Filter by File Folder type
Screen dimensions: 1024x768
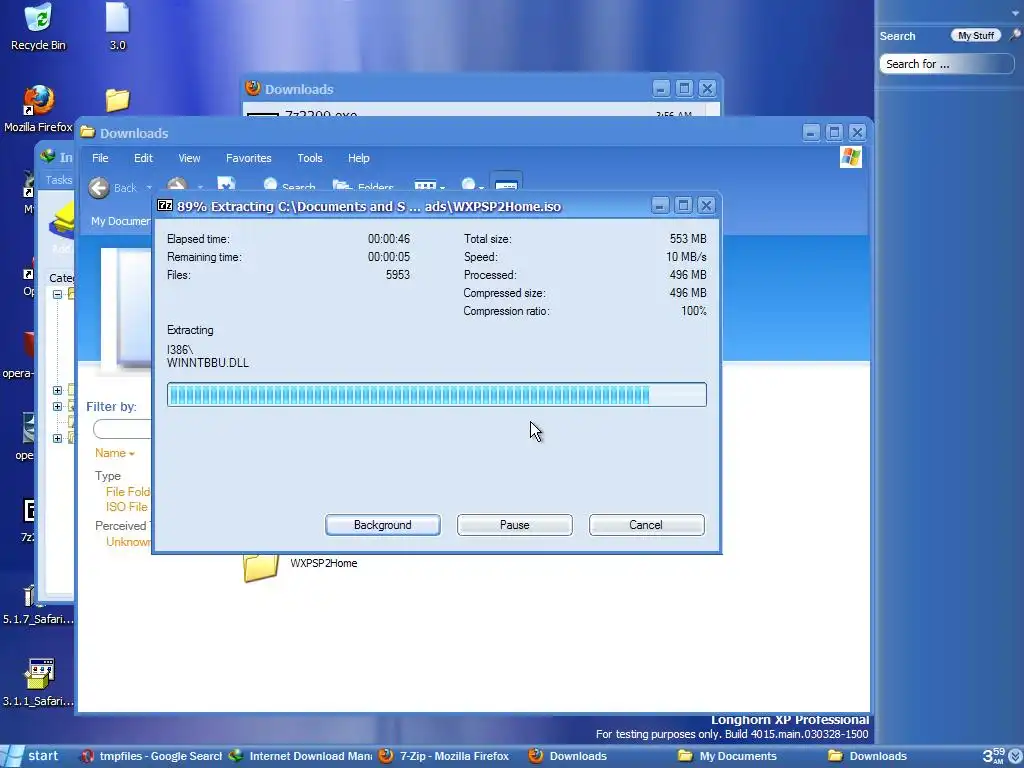tap(128, 492)
